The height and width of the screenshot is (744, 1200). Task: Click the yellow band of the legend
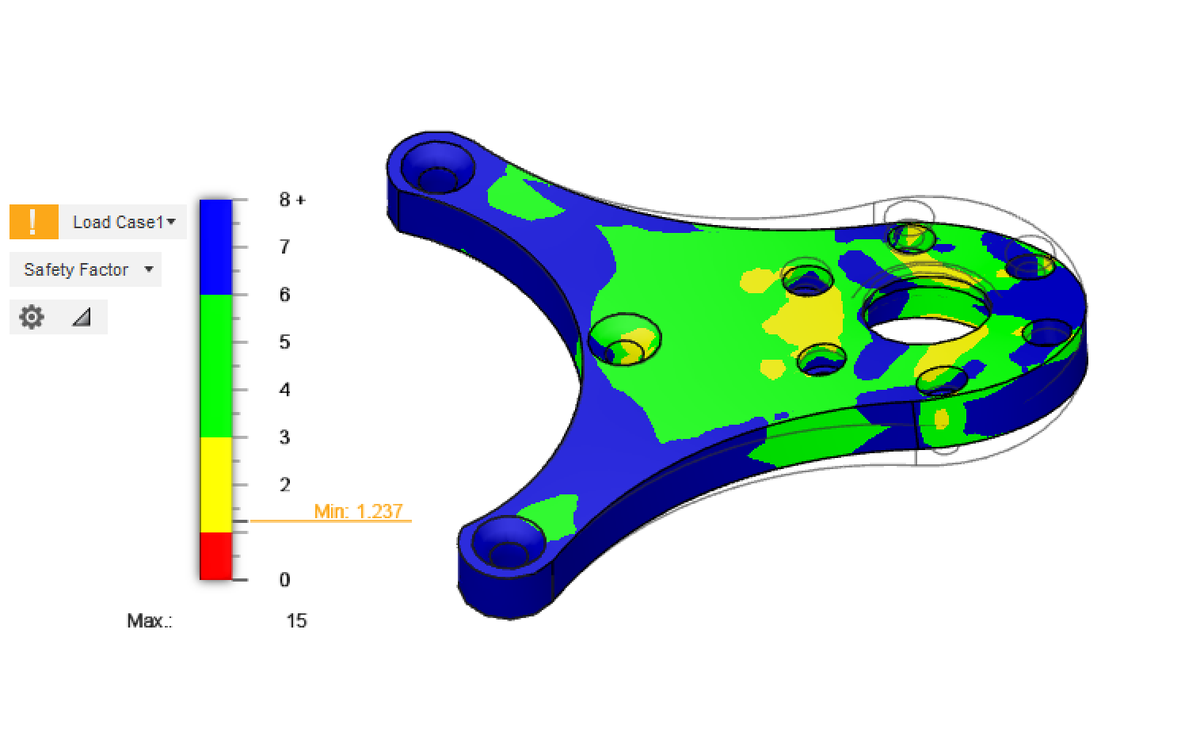[x=216, y=484]
